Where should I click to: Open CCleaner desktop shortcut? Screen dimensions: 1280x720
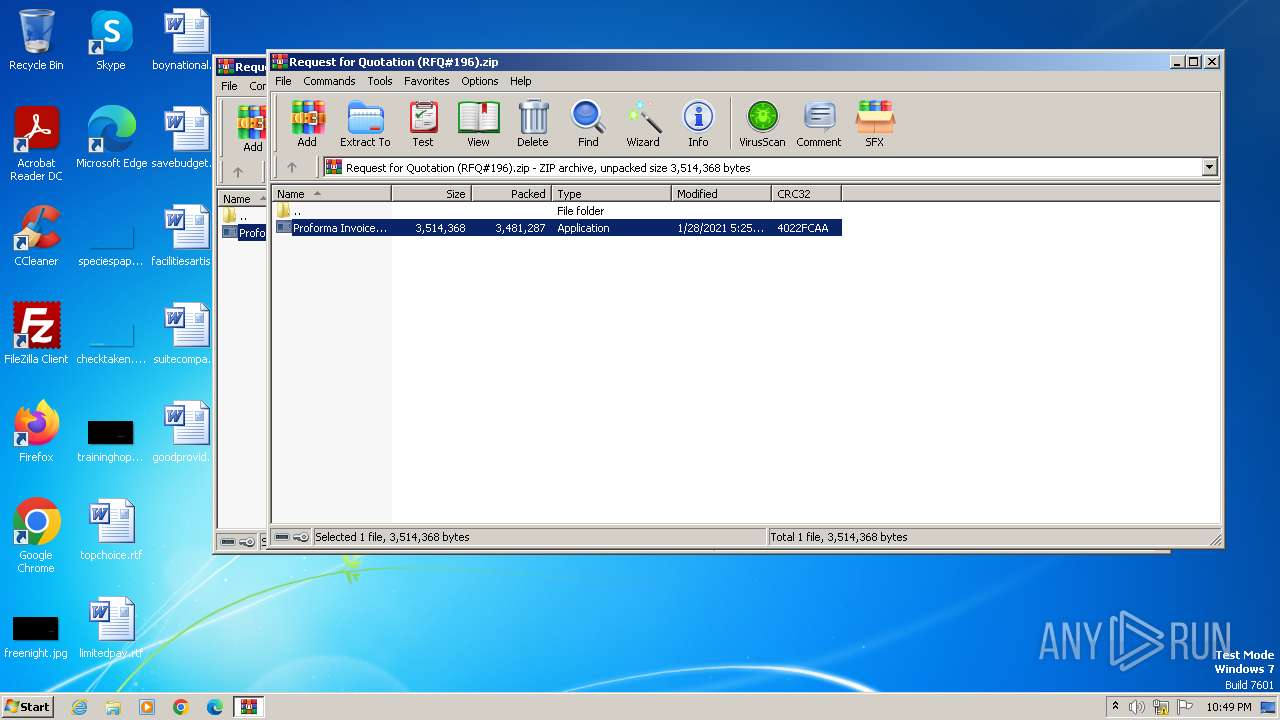(x=36, y=236)
